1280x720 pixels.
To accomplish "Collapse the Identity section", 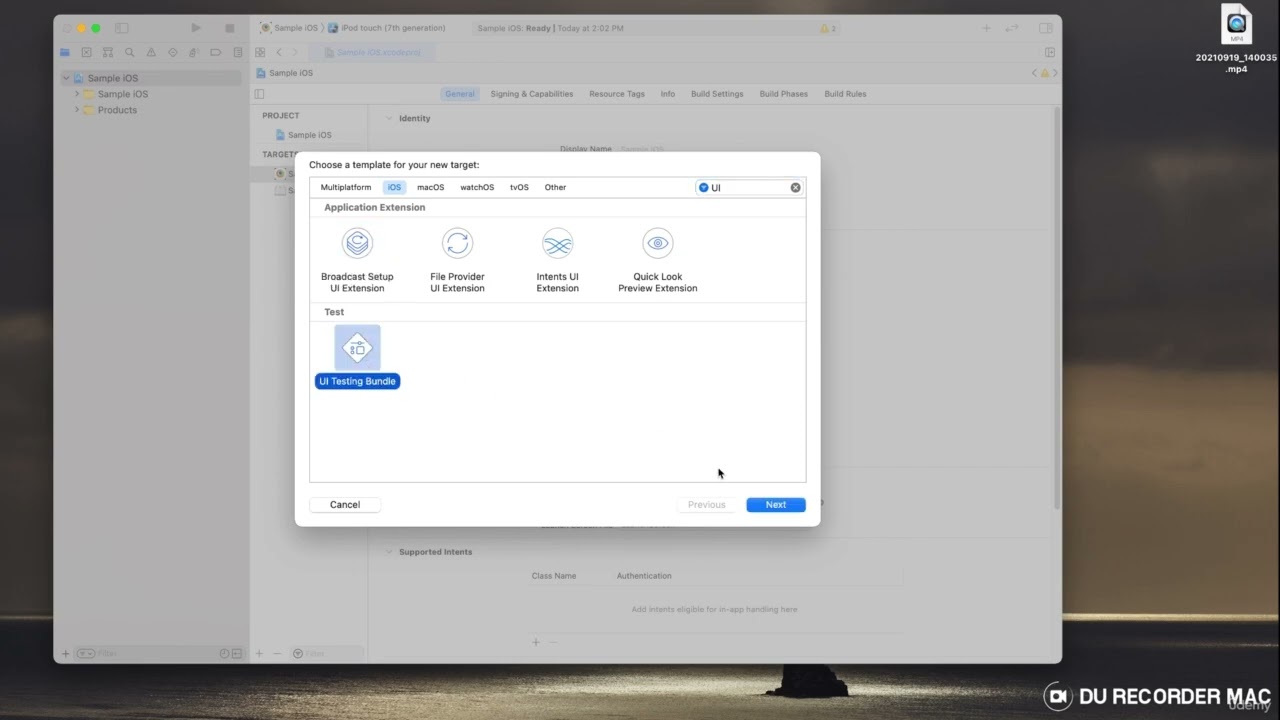I will coord(390,118).
